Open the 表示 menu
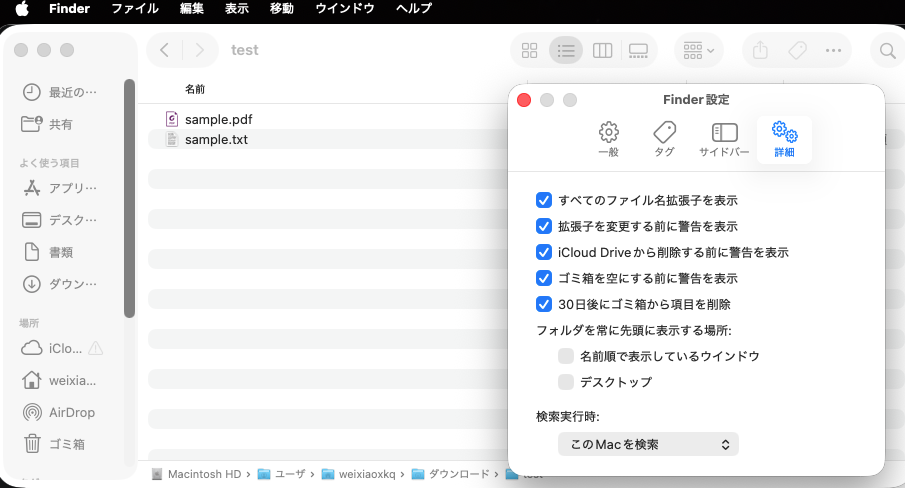This screenshot has width=905, height=488. 237,9
